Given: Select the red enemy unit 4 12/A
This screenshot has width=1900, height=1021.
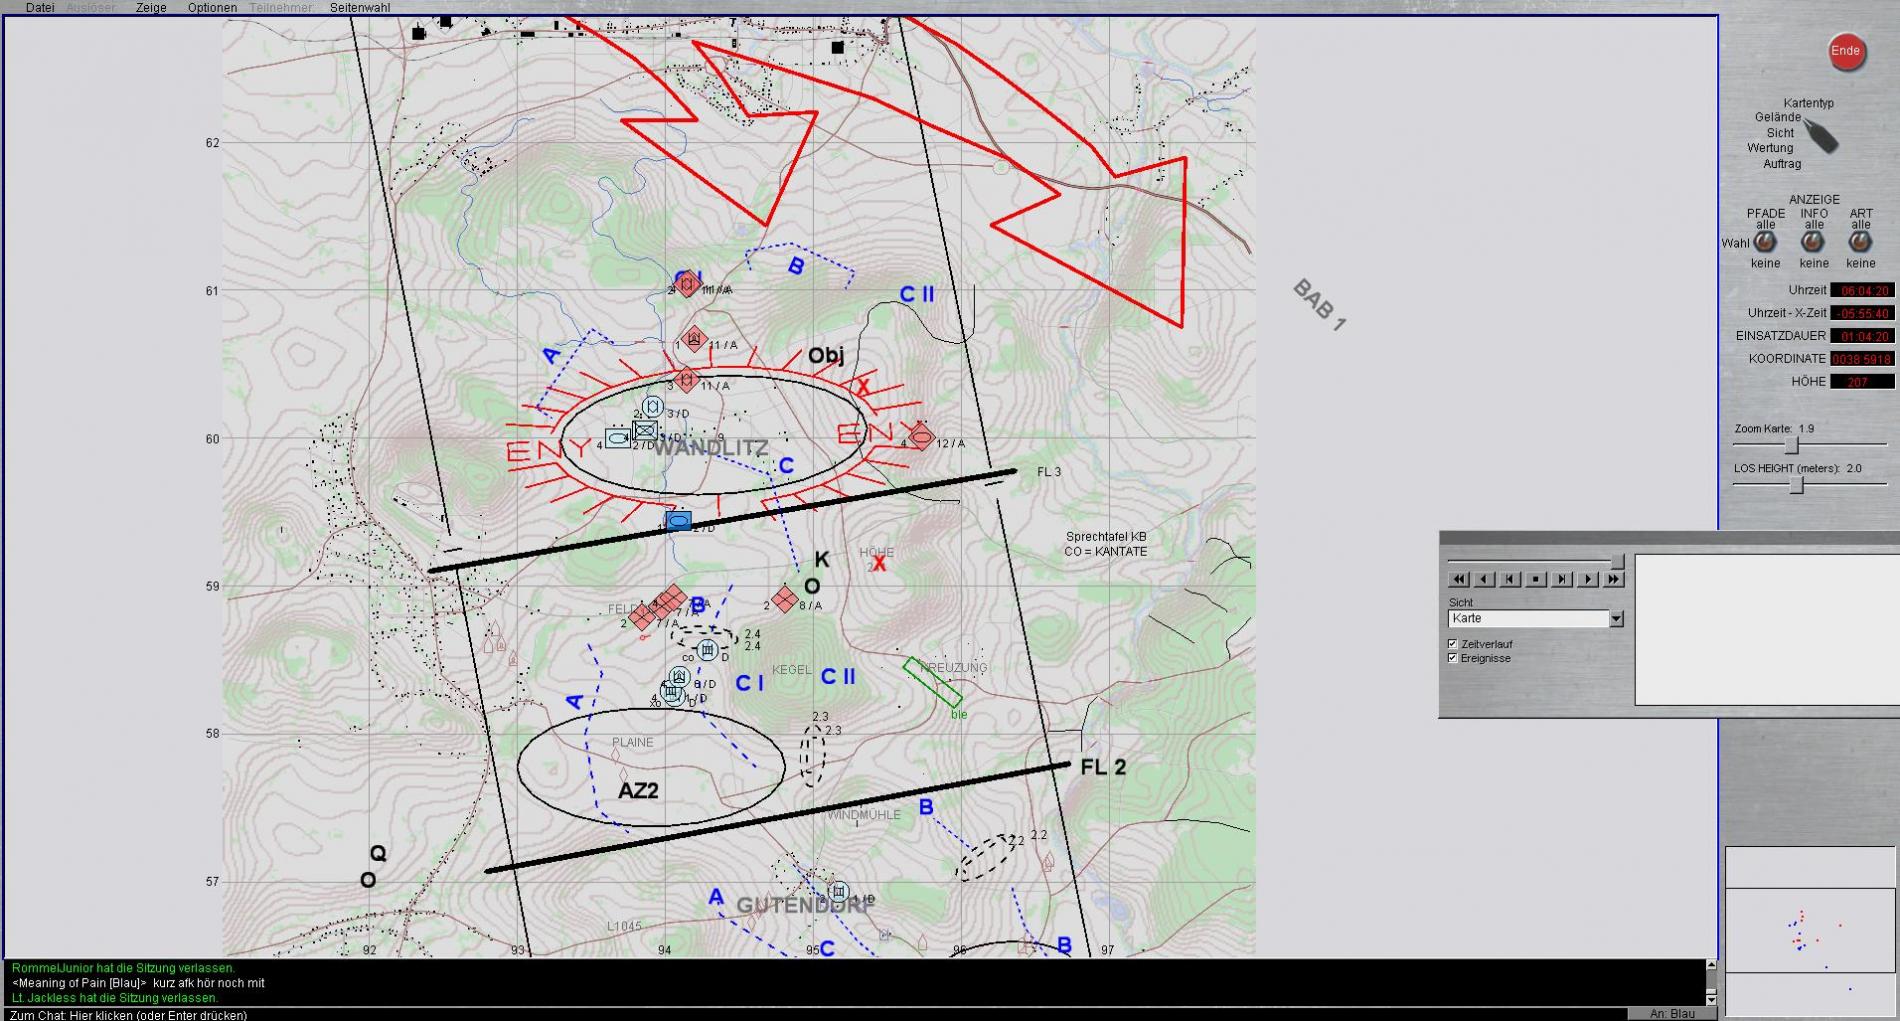Looking at the screenshot, I should pyautogui.click(x=921, y=437).
